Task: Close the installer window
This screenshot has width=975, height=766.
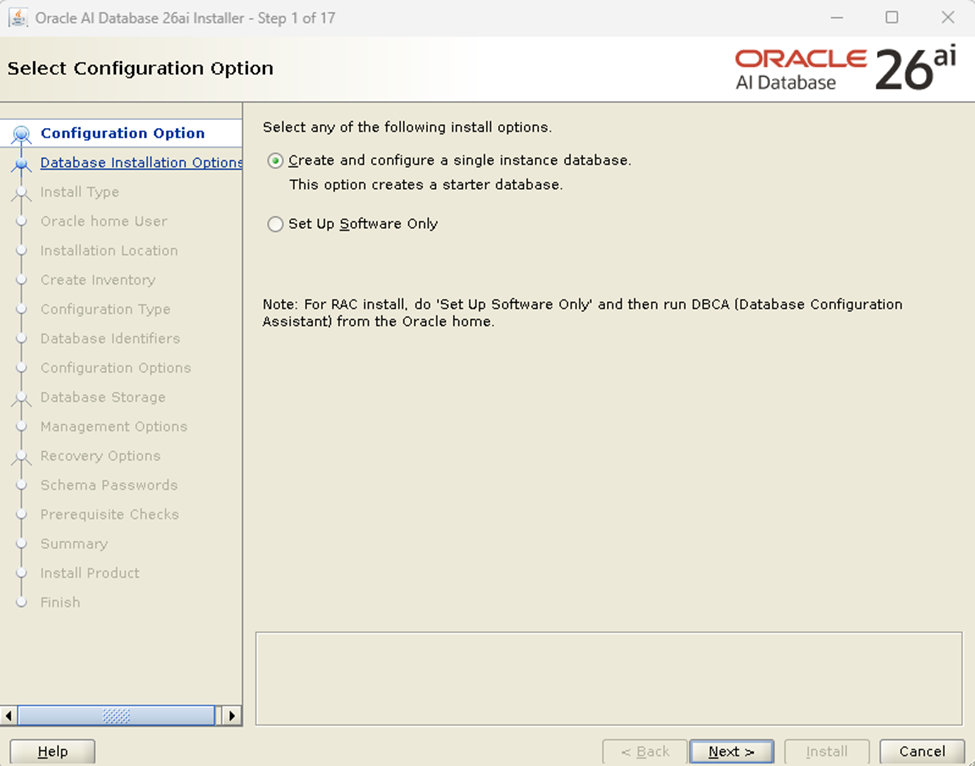Action: coord(948,18)
